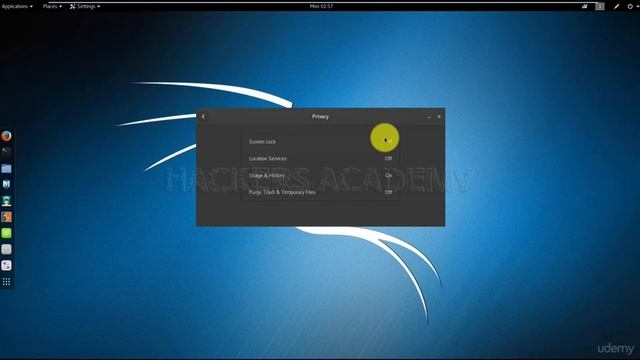Screen dimensions: 640x360
Task: Click the pen-shaped icon in top bar
Action: pyautogui.click(x=616, y=6)
